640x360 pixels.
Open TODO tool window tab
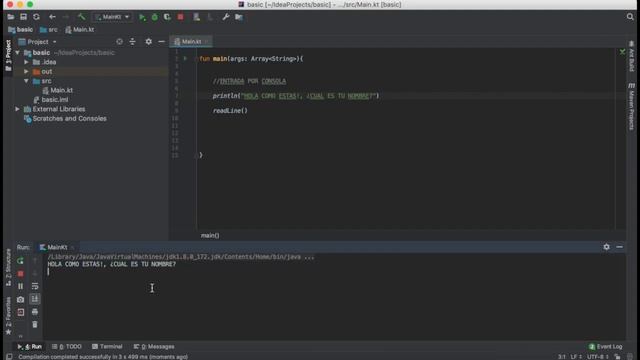[x=67, y=347]
